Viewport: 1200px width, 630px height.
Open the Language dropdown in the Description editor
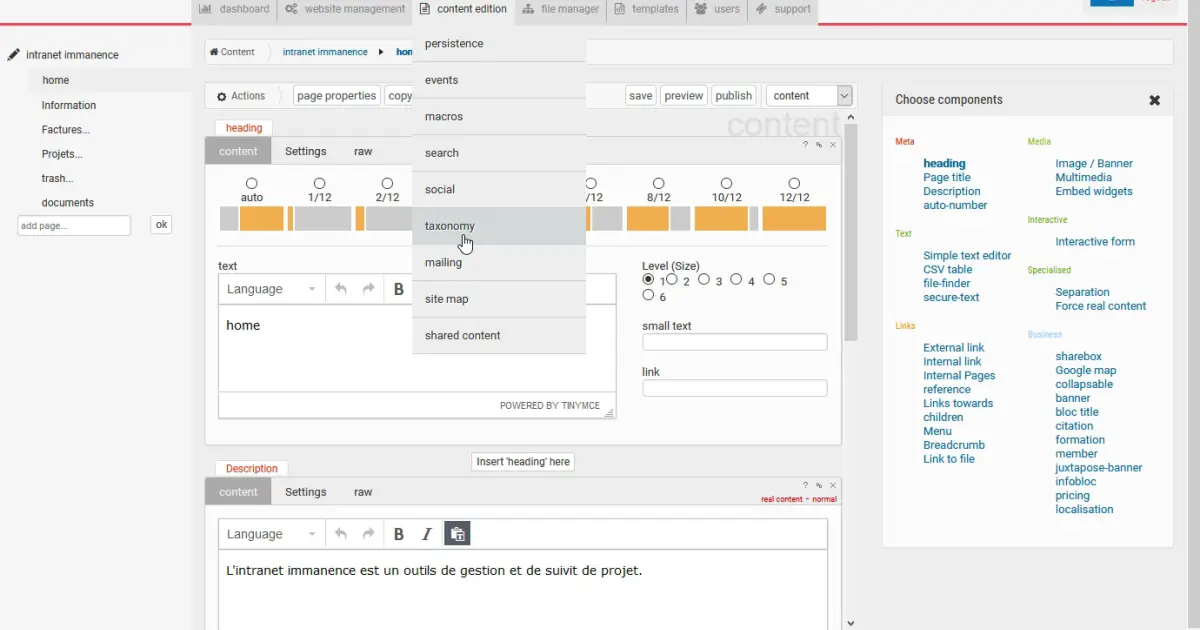click(x=270, y=533)
